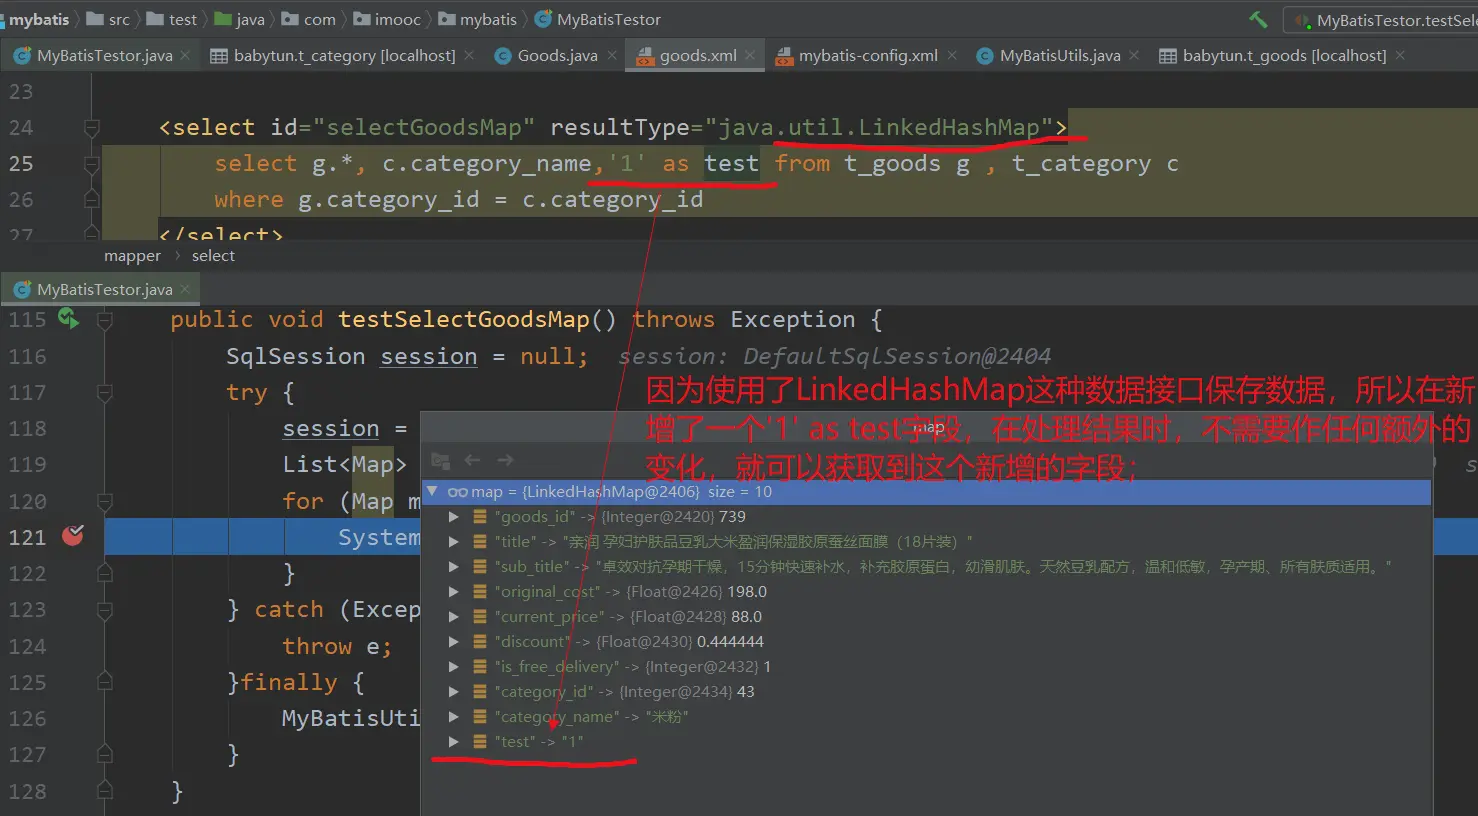Click the imooc folder in the breadcrumb
1478x816 pixels.
click(397, 19)
